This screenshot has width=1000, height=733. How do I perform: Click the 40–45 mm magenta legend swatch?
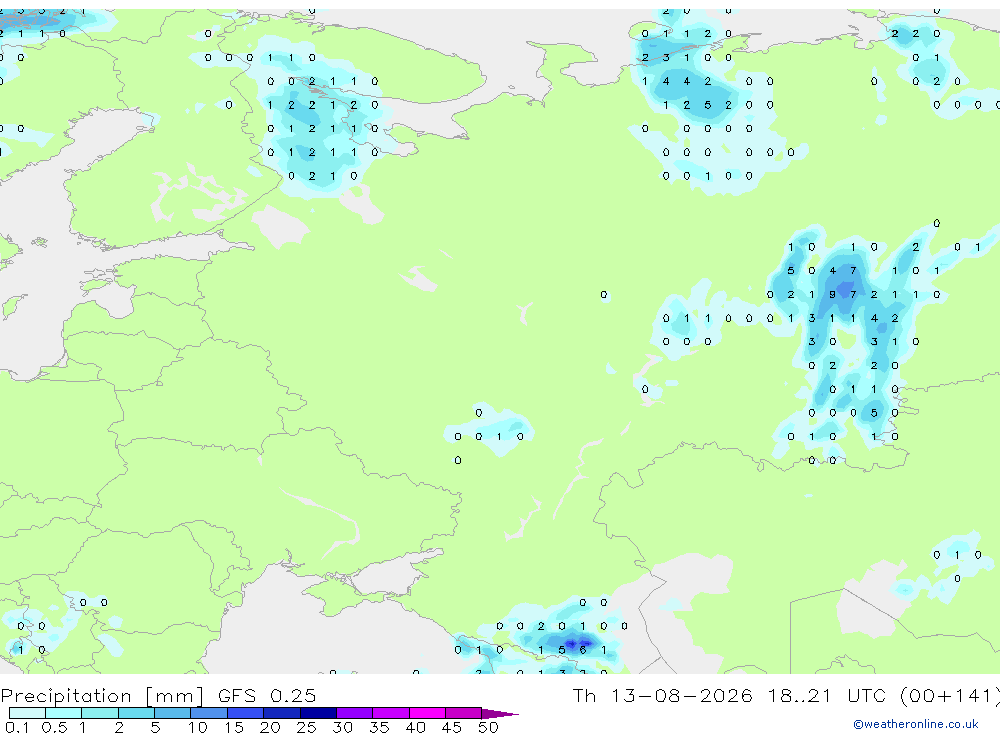coord(427,713)
